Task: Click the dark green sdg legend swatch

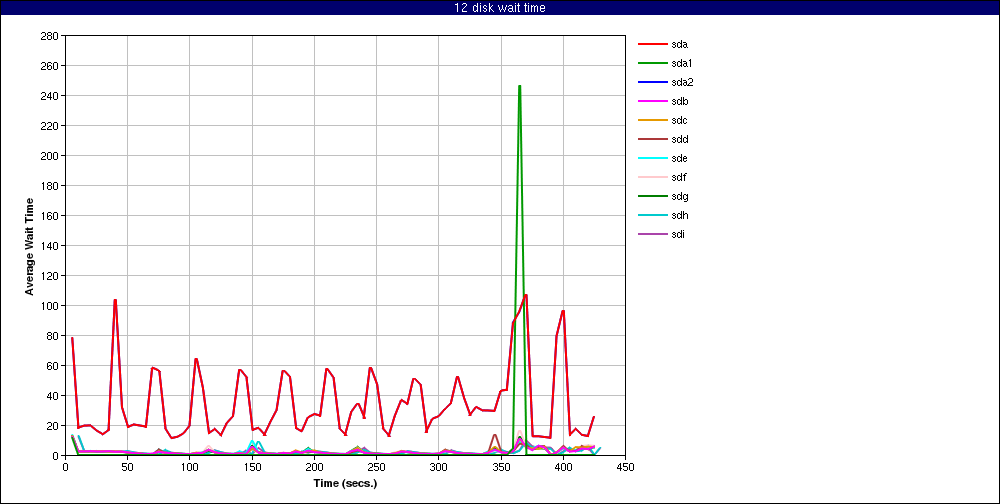Action: pos(652,196)
